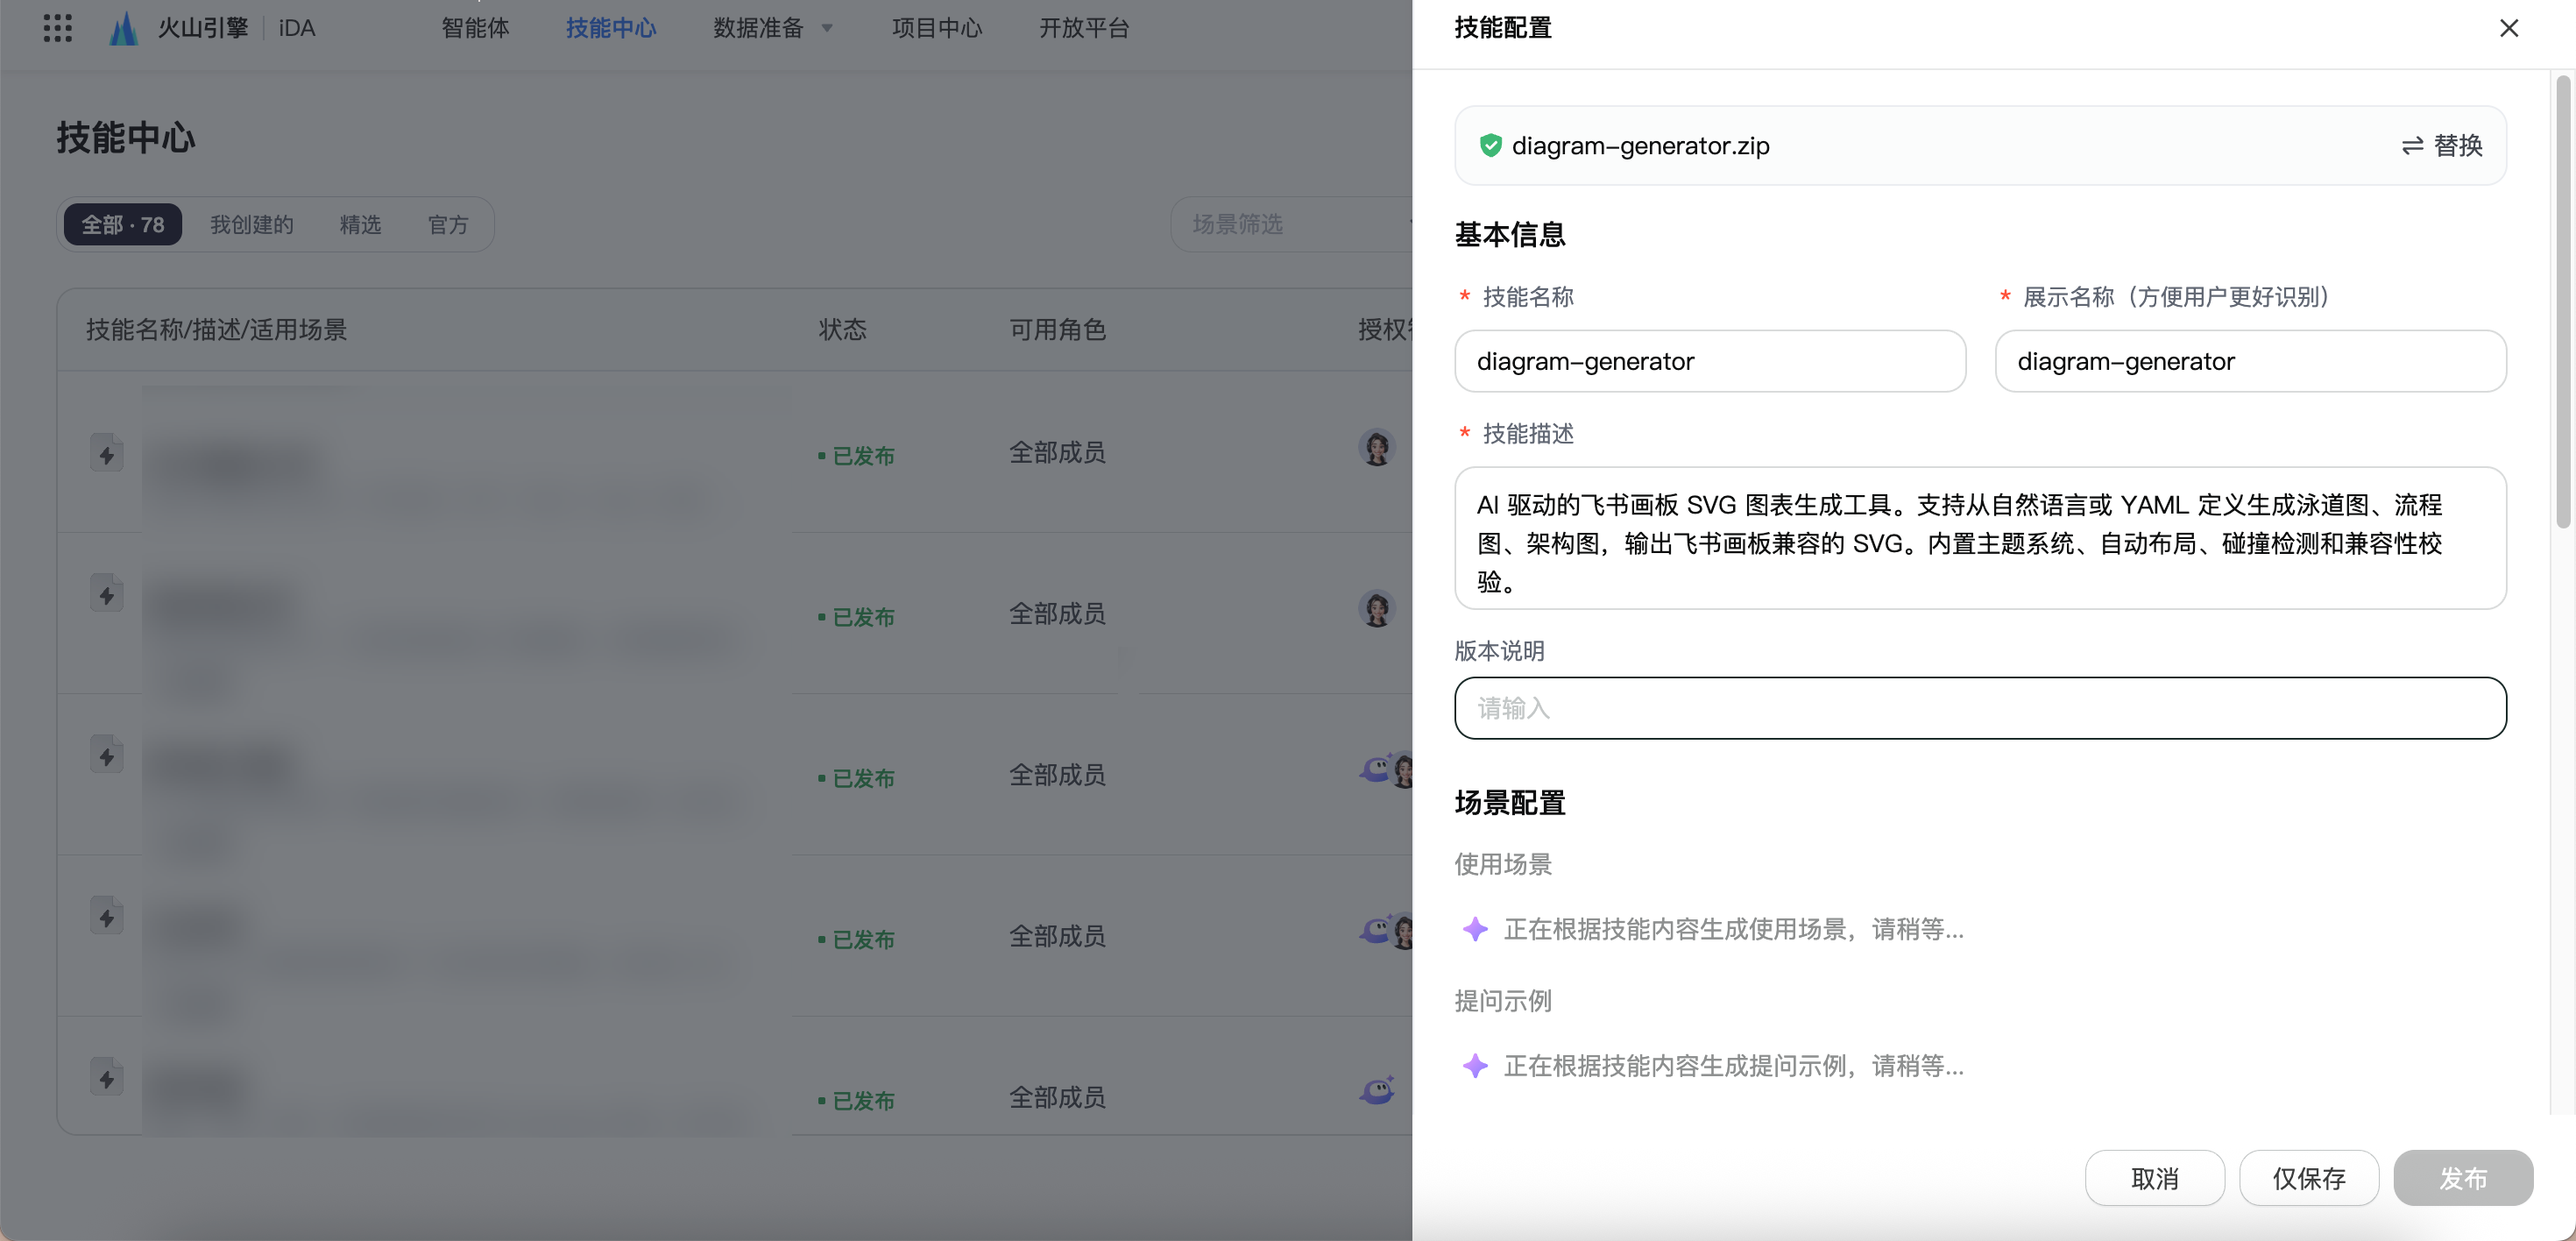Click the diagram-generator.zip file name

click(1640, 145)
